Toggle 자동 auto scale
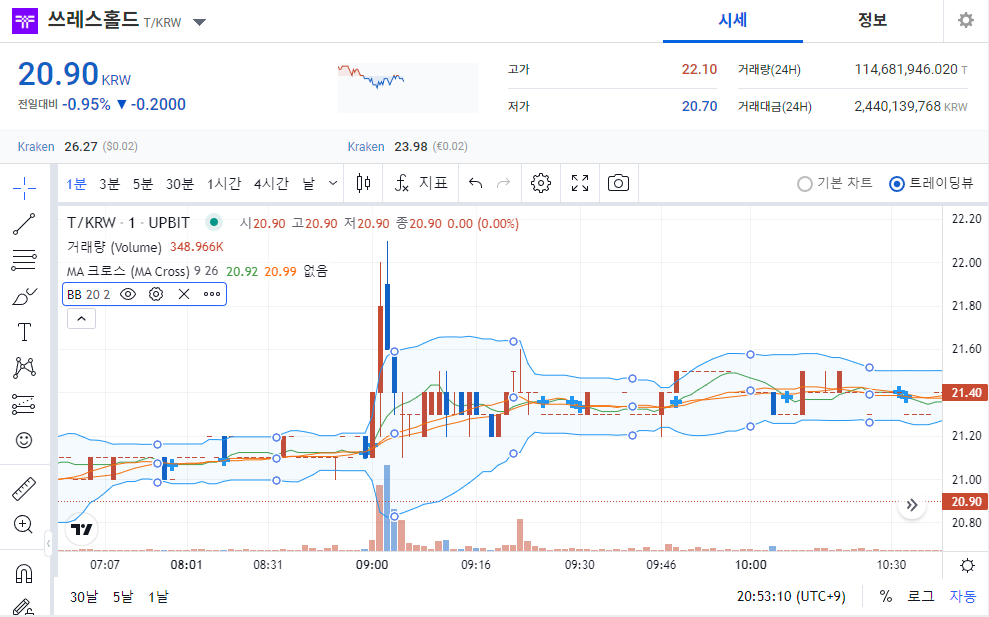This screenshot has width=989, height=617. [x=963, y=596]
